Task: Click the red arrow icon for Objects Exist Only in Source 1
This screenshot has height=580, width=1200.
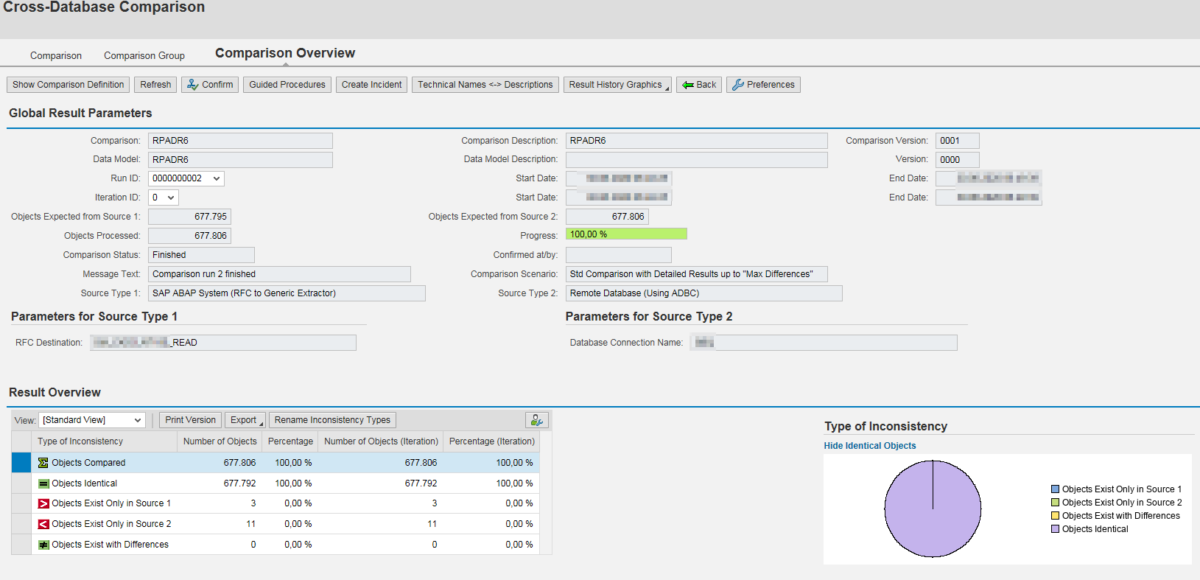Action: click(41, 503)
